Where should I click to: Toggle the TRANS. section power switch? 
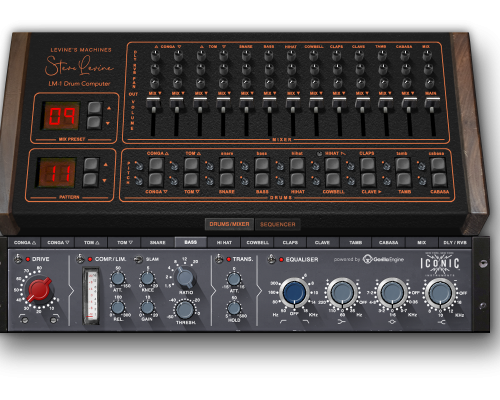[x=219, y=259]
